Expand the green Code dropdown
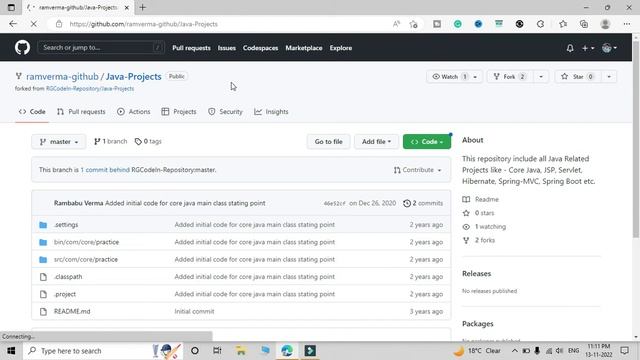The height and width of the screenshot is (360, 640). coord(427,142)
